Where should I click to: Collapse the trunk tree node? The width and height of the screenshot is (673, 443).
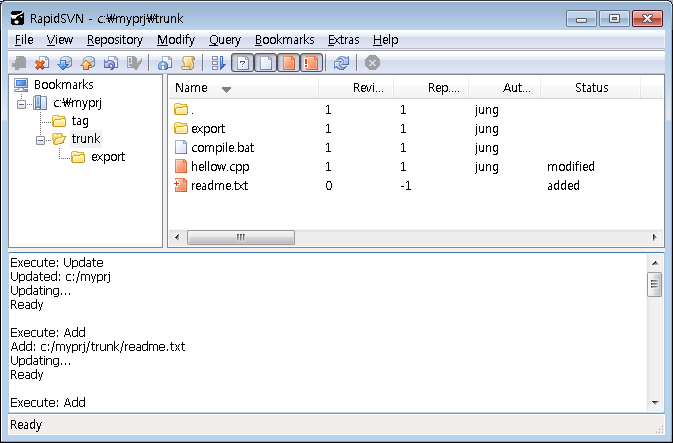pos(40,140)
